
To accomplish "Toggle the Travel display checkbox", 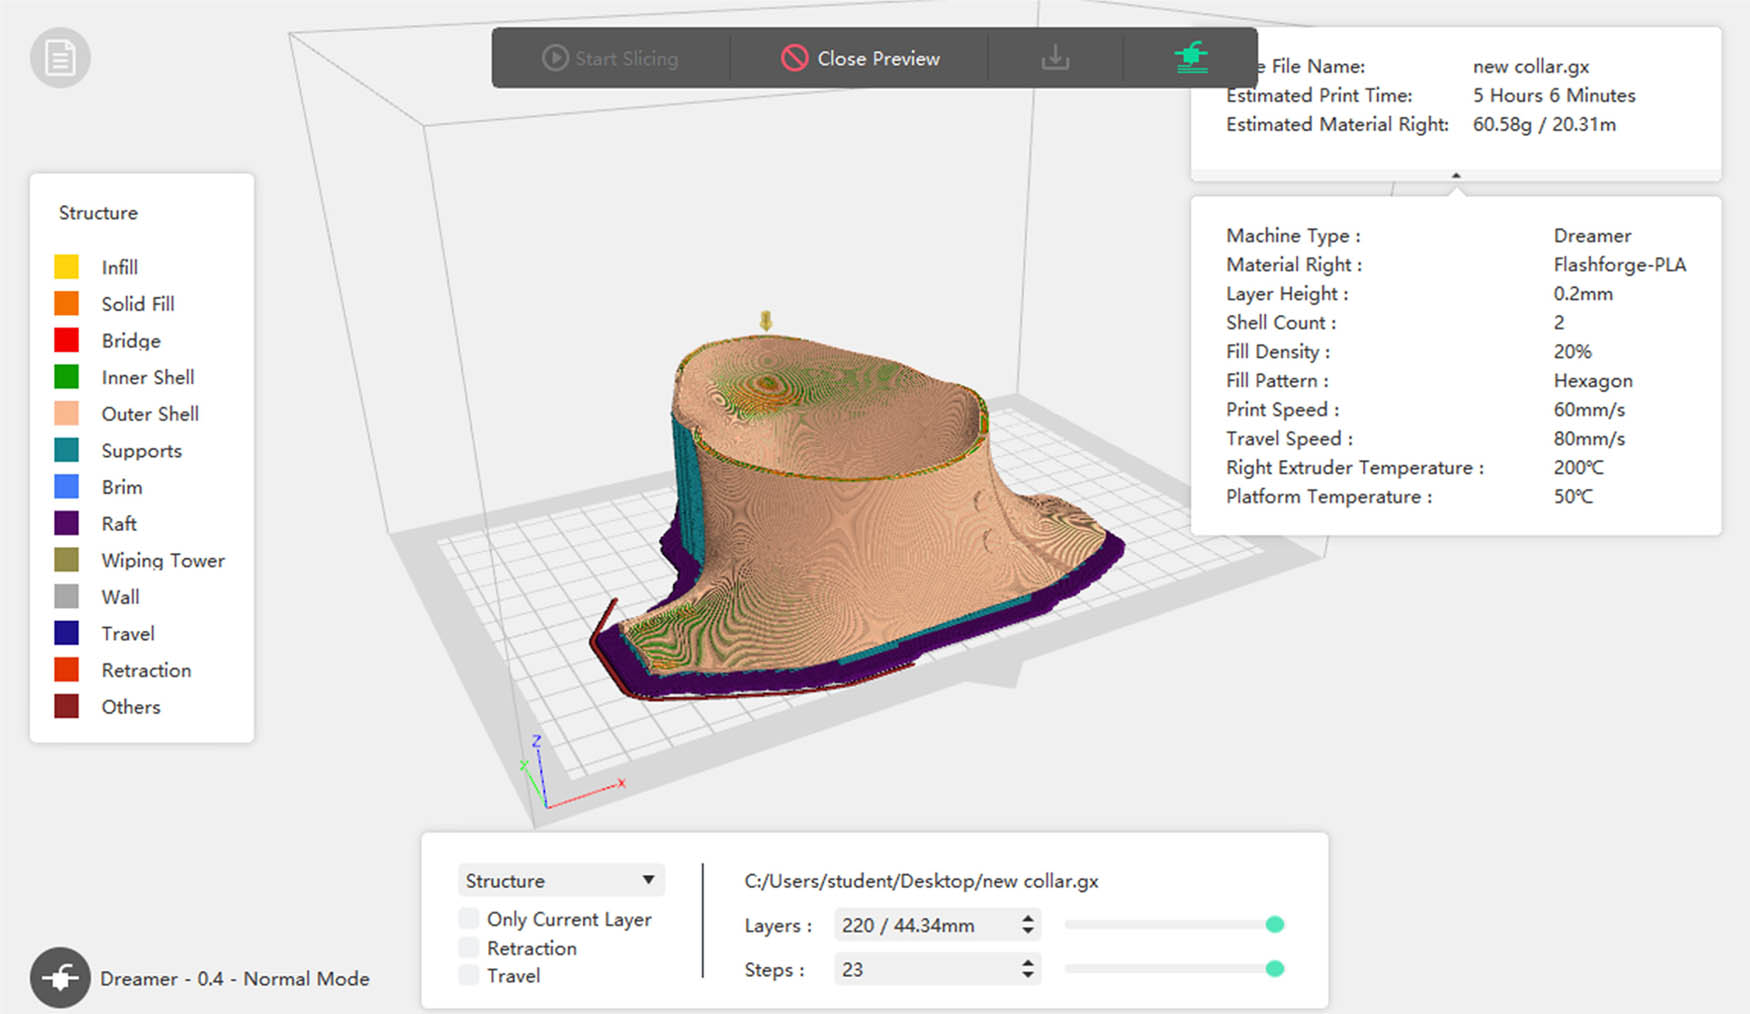I will coord(468,974).
